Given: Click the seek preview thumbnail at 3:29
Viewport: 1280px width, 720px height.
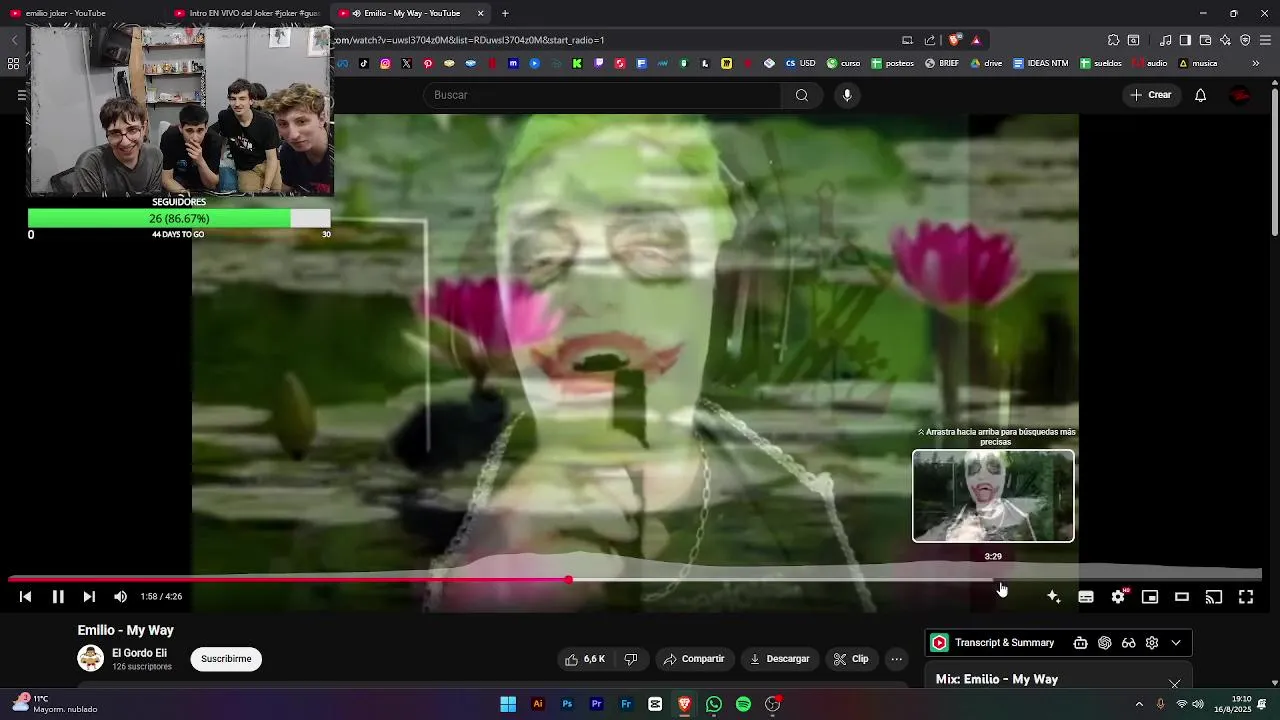Looking at the screenshot, I should point(993,496).
